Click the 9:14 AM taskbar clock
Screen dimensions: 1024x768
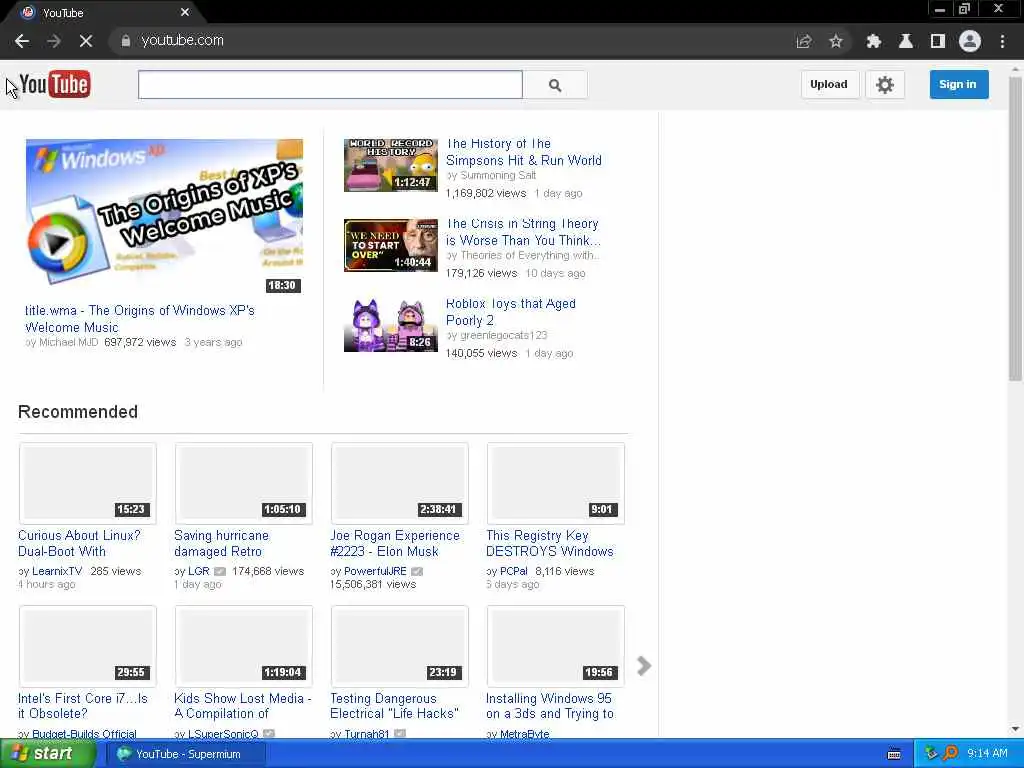click(x=987, y=754)
